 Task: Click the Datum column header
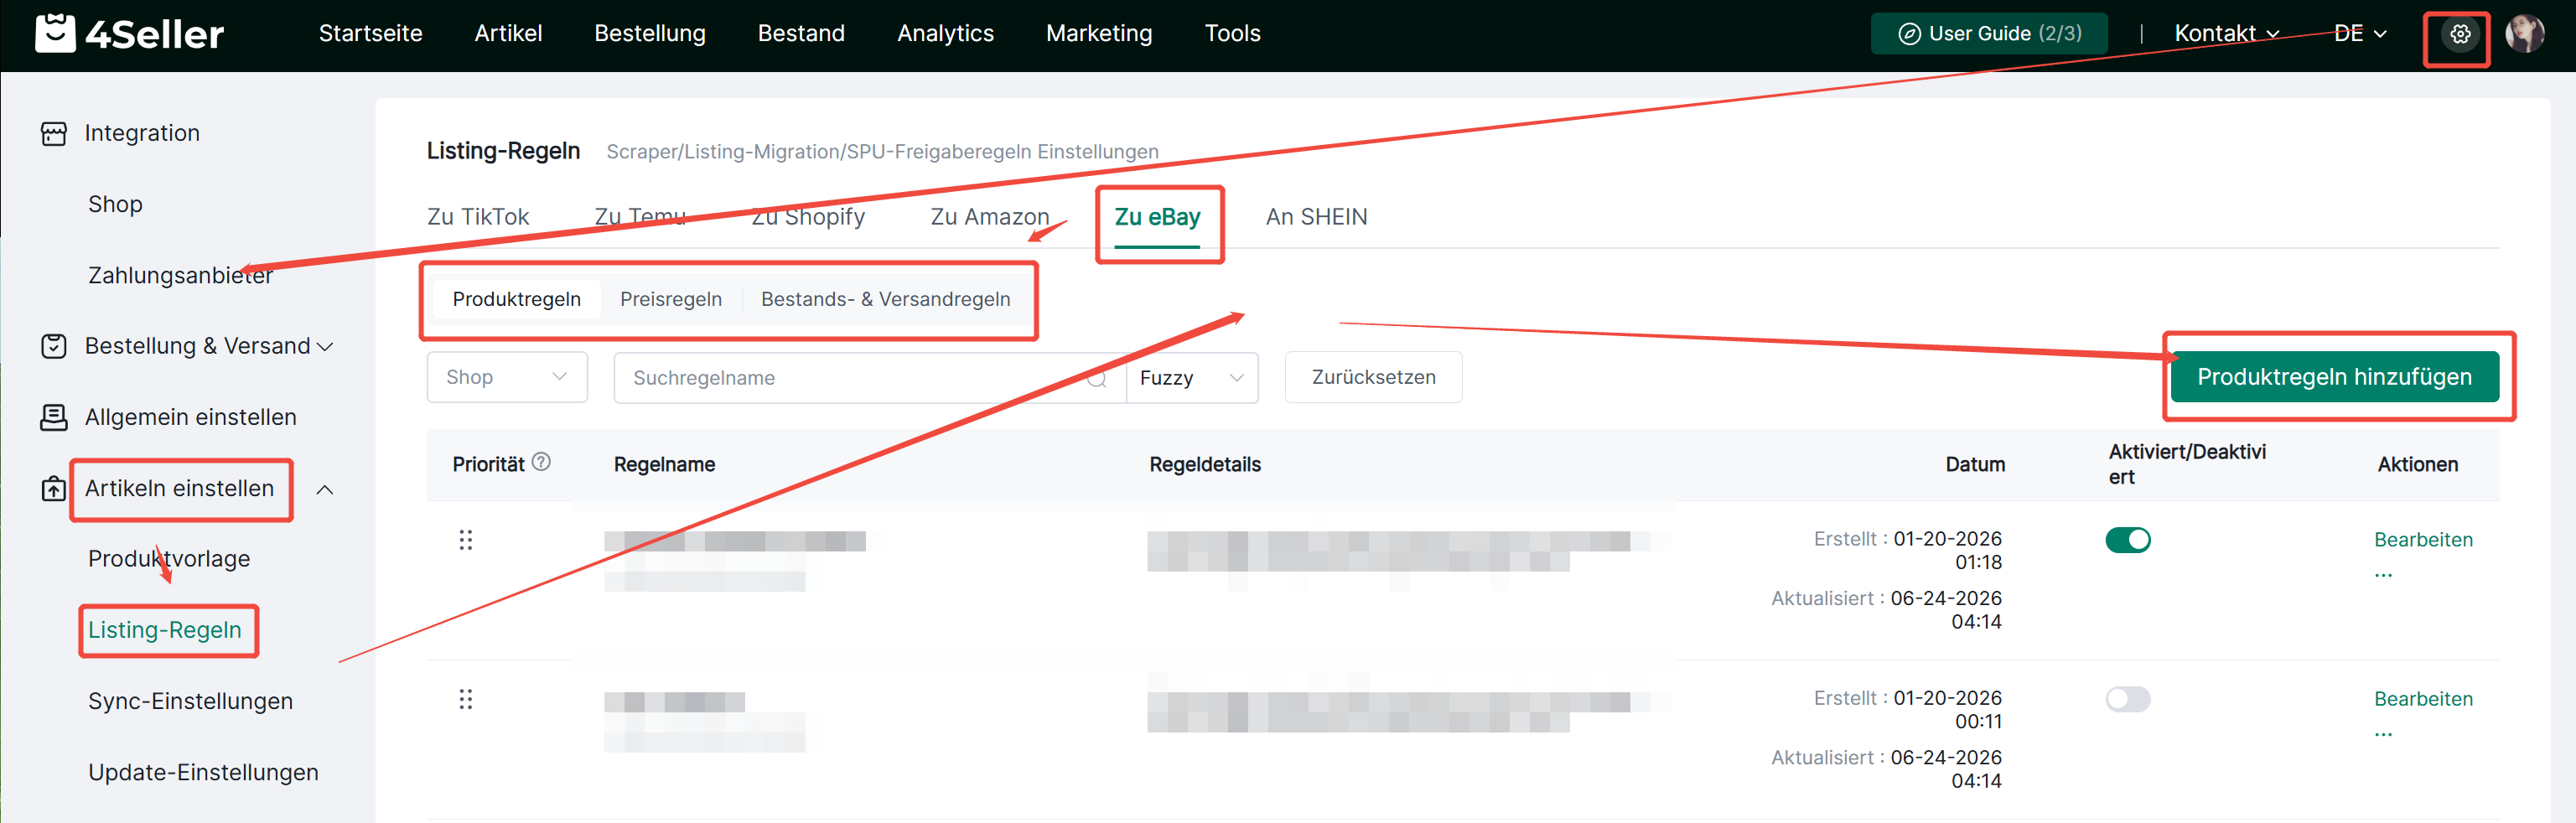[x=1975, y=464]
